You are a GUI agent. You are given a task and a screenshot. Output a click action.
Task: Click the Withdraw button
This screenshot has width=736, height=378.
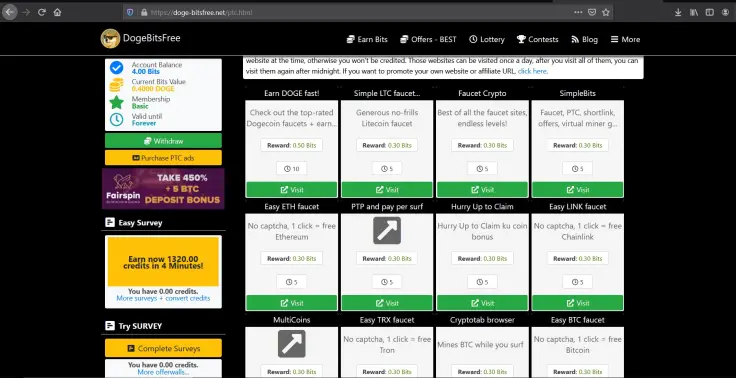(163, 141)
